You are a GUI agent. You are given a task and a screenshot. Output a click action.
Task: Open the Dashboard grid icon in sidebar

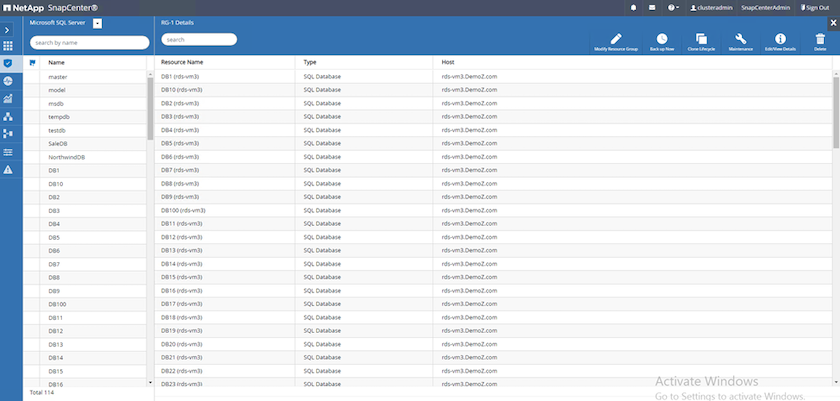8,46
